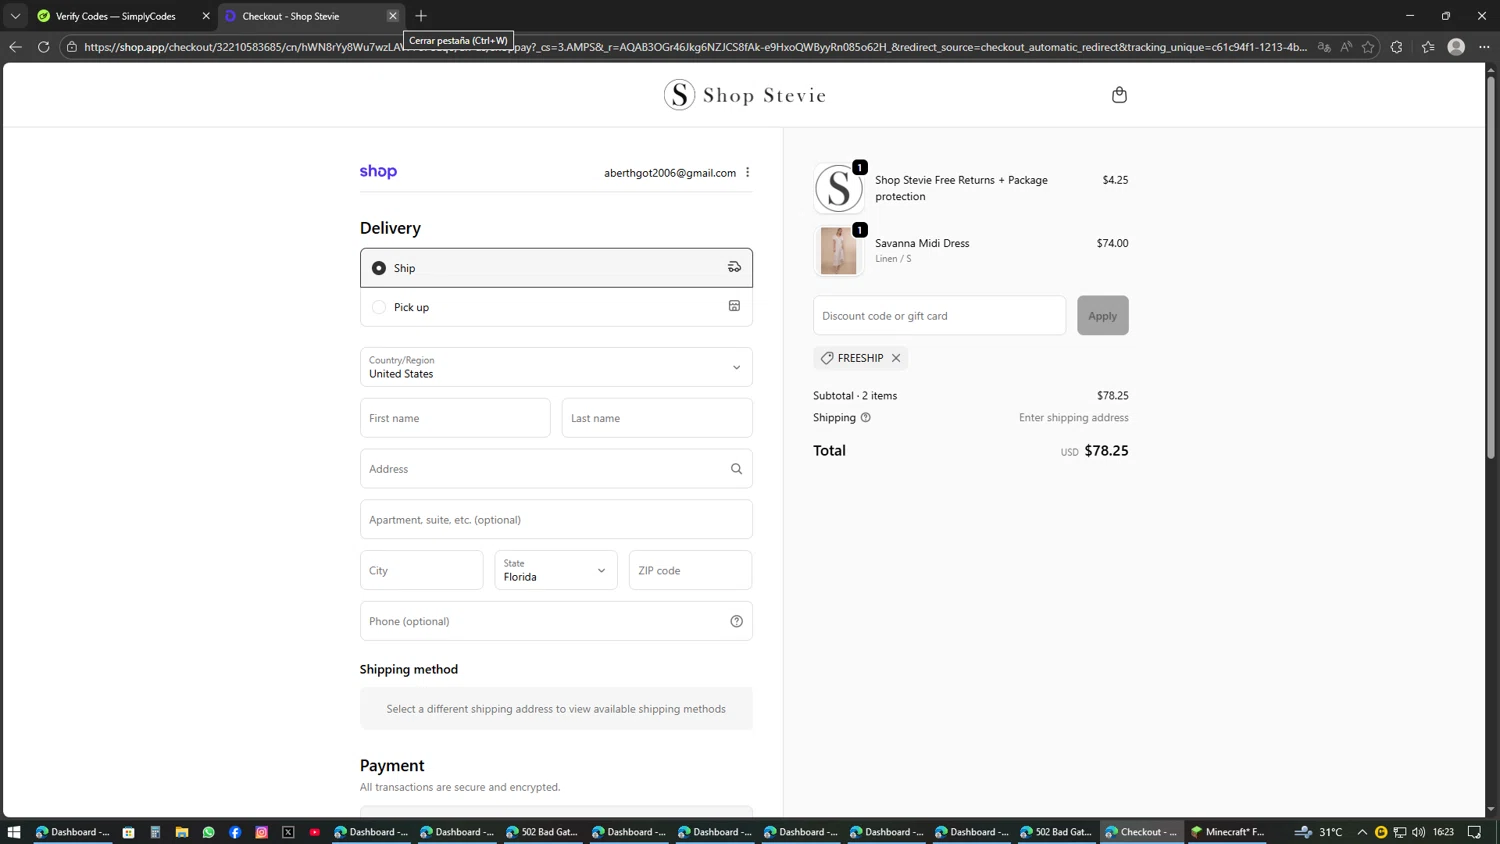The width and height of the screenshot is (1500, 844).
Task: Click the phone help question mark icon
Action: [x=736, y=621]
